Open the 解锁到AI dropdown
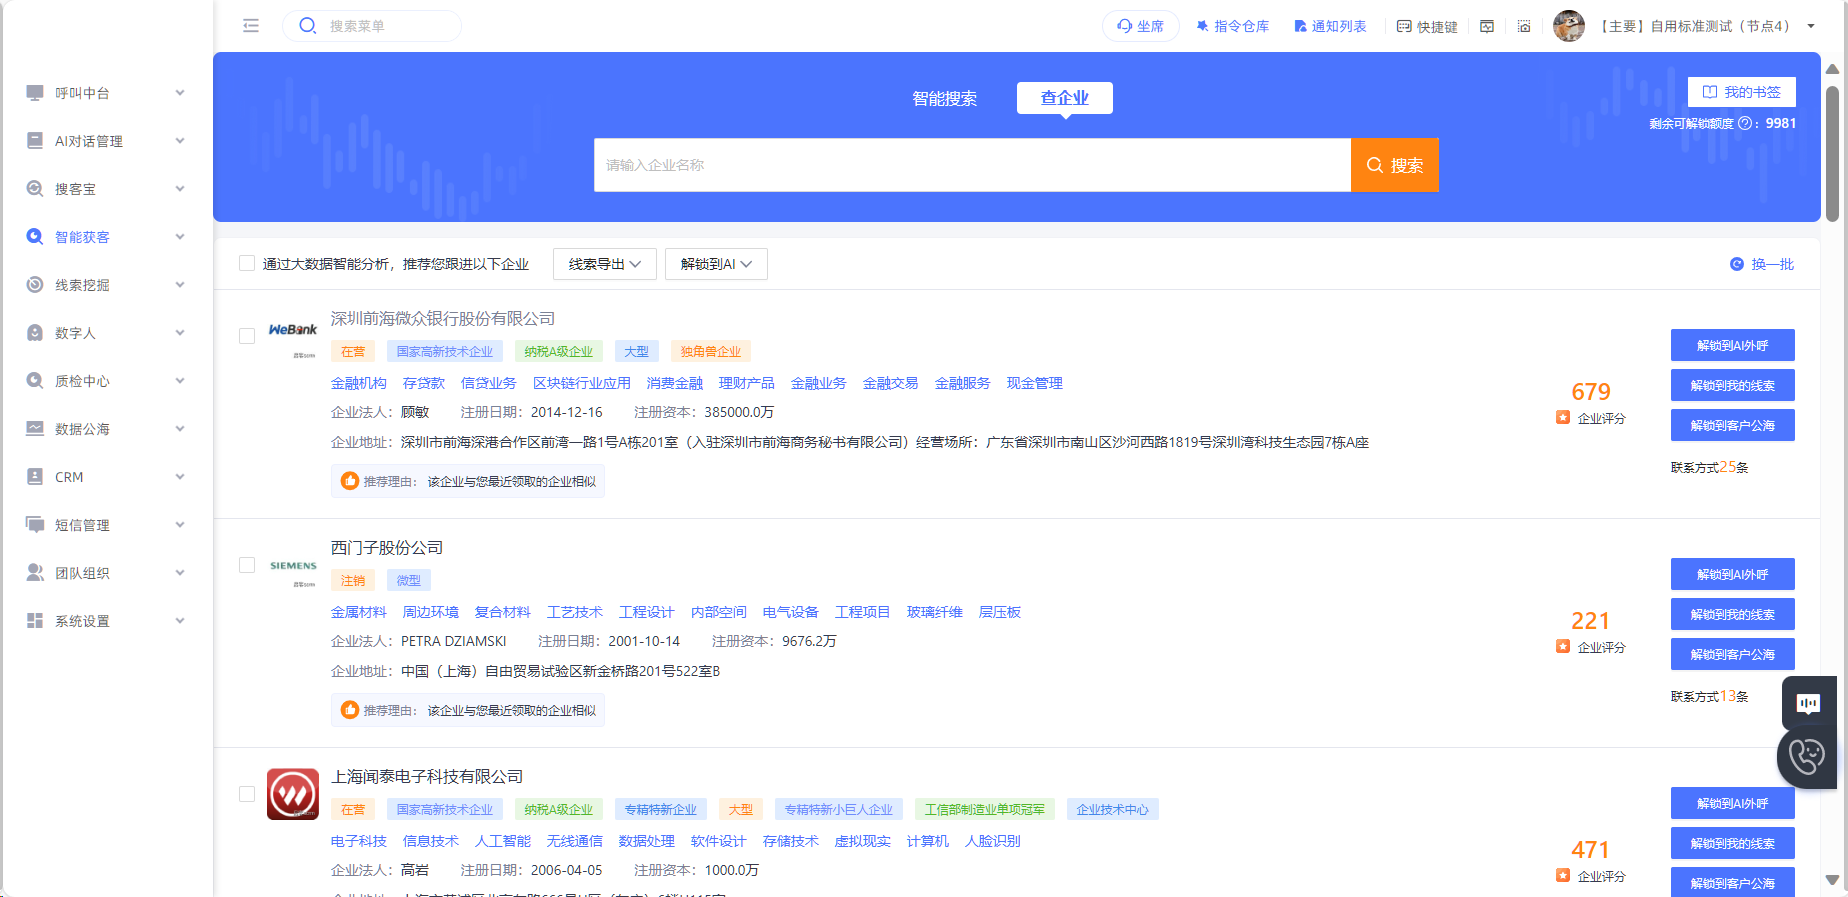Image resolution: width=1848 pixels, height=897 pixels. (716, 264)
